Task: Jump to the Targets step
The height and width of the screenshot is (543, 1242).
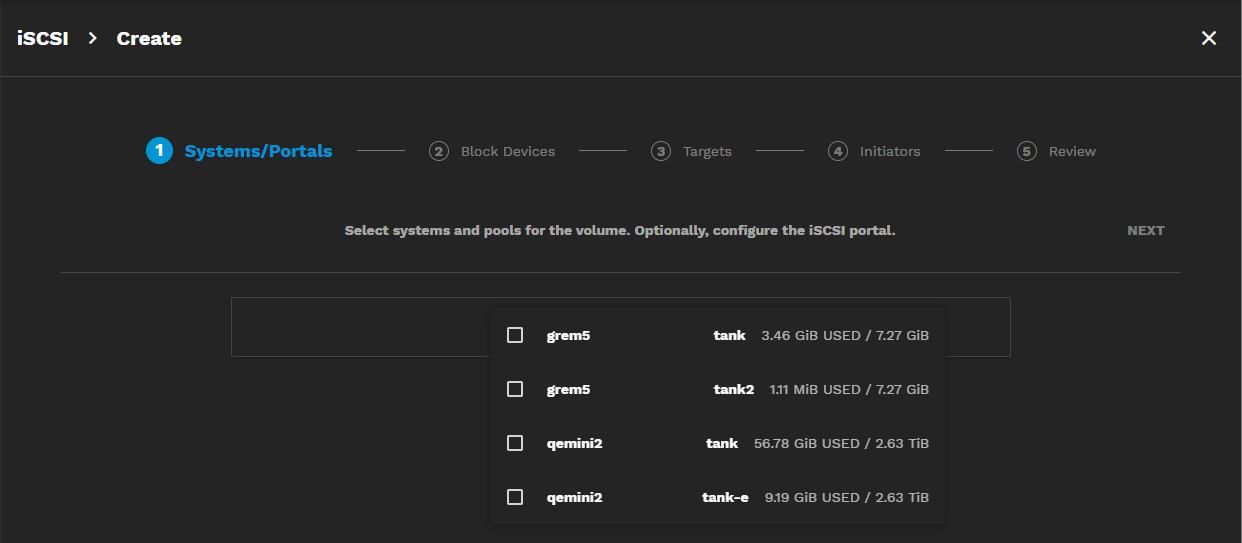Action: pyautogui.click(x=707, y=151)
